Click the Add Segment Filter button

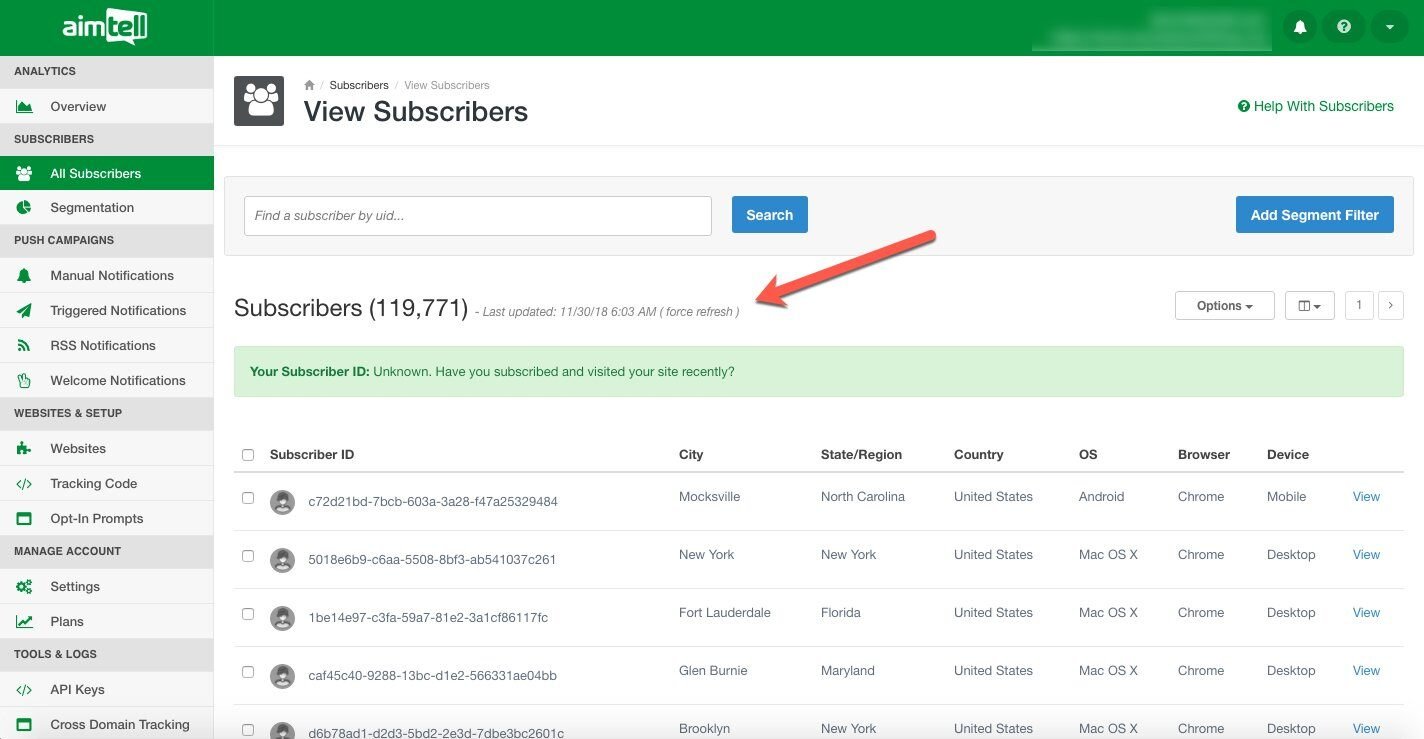[x=1314, y=215]
